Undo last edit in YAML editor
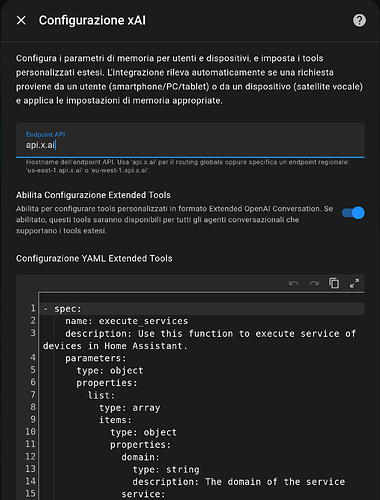380x500 pixels. tap(294, 283)
